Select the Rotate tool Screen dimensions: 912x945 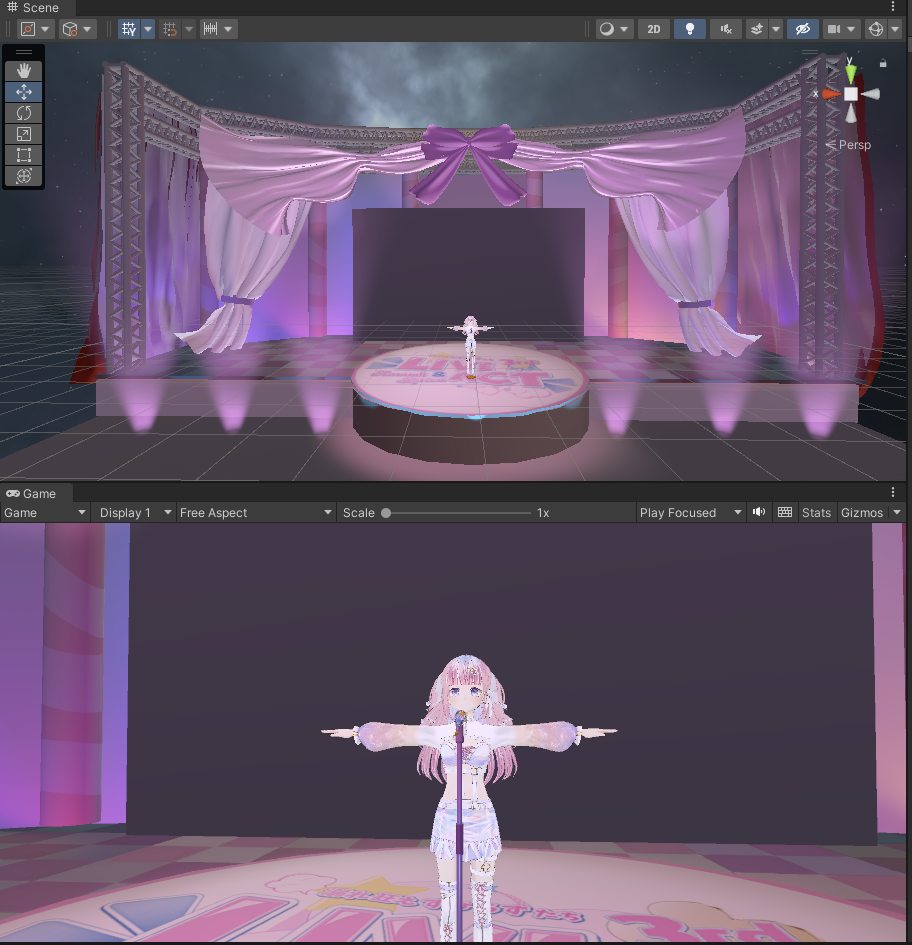(x=24, y=113)
